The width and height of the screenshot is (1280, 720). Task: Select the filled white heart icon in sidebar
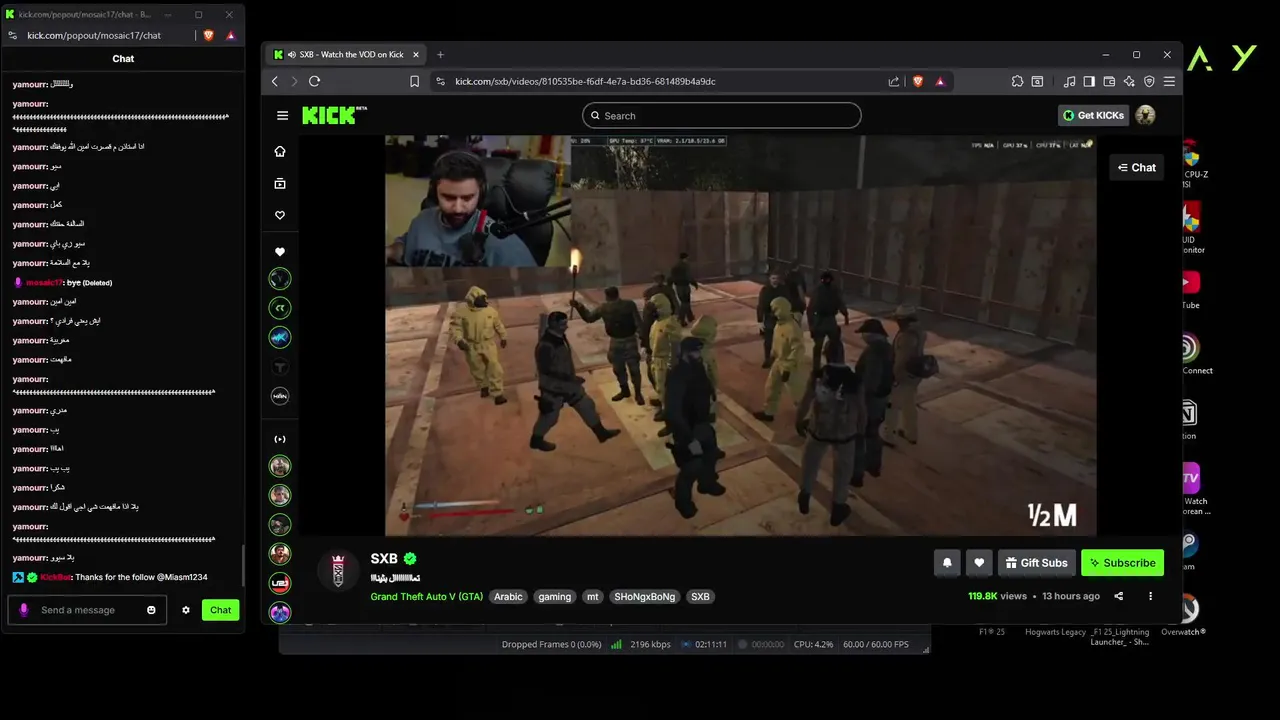[280, 252]
